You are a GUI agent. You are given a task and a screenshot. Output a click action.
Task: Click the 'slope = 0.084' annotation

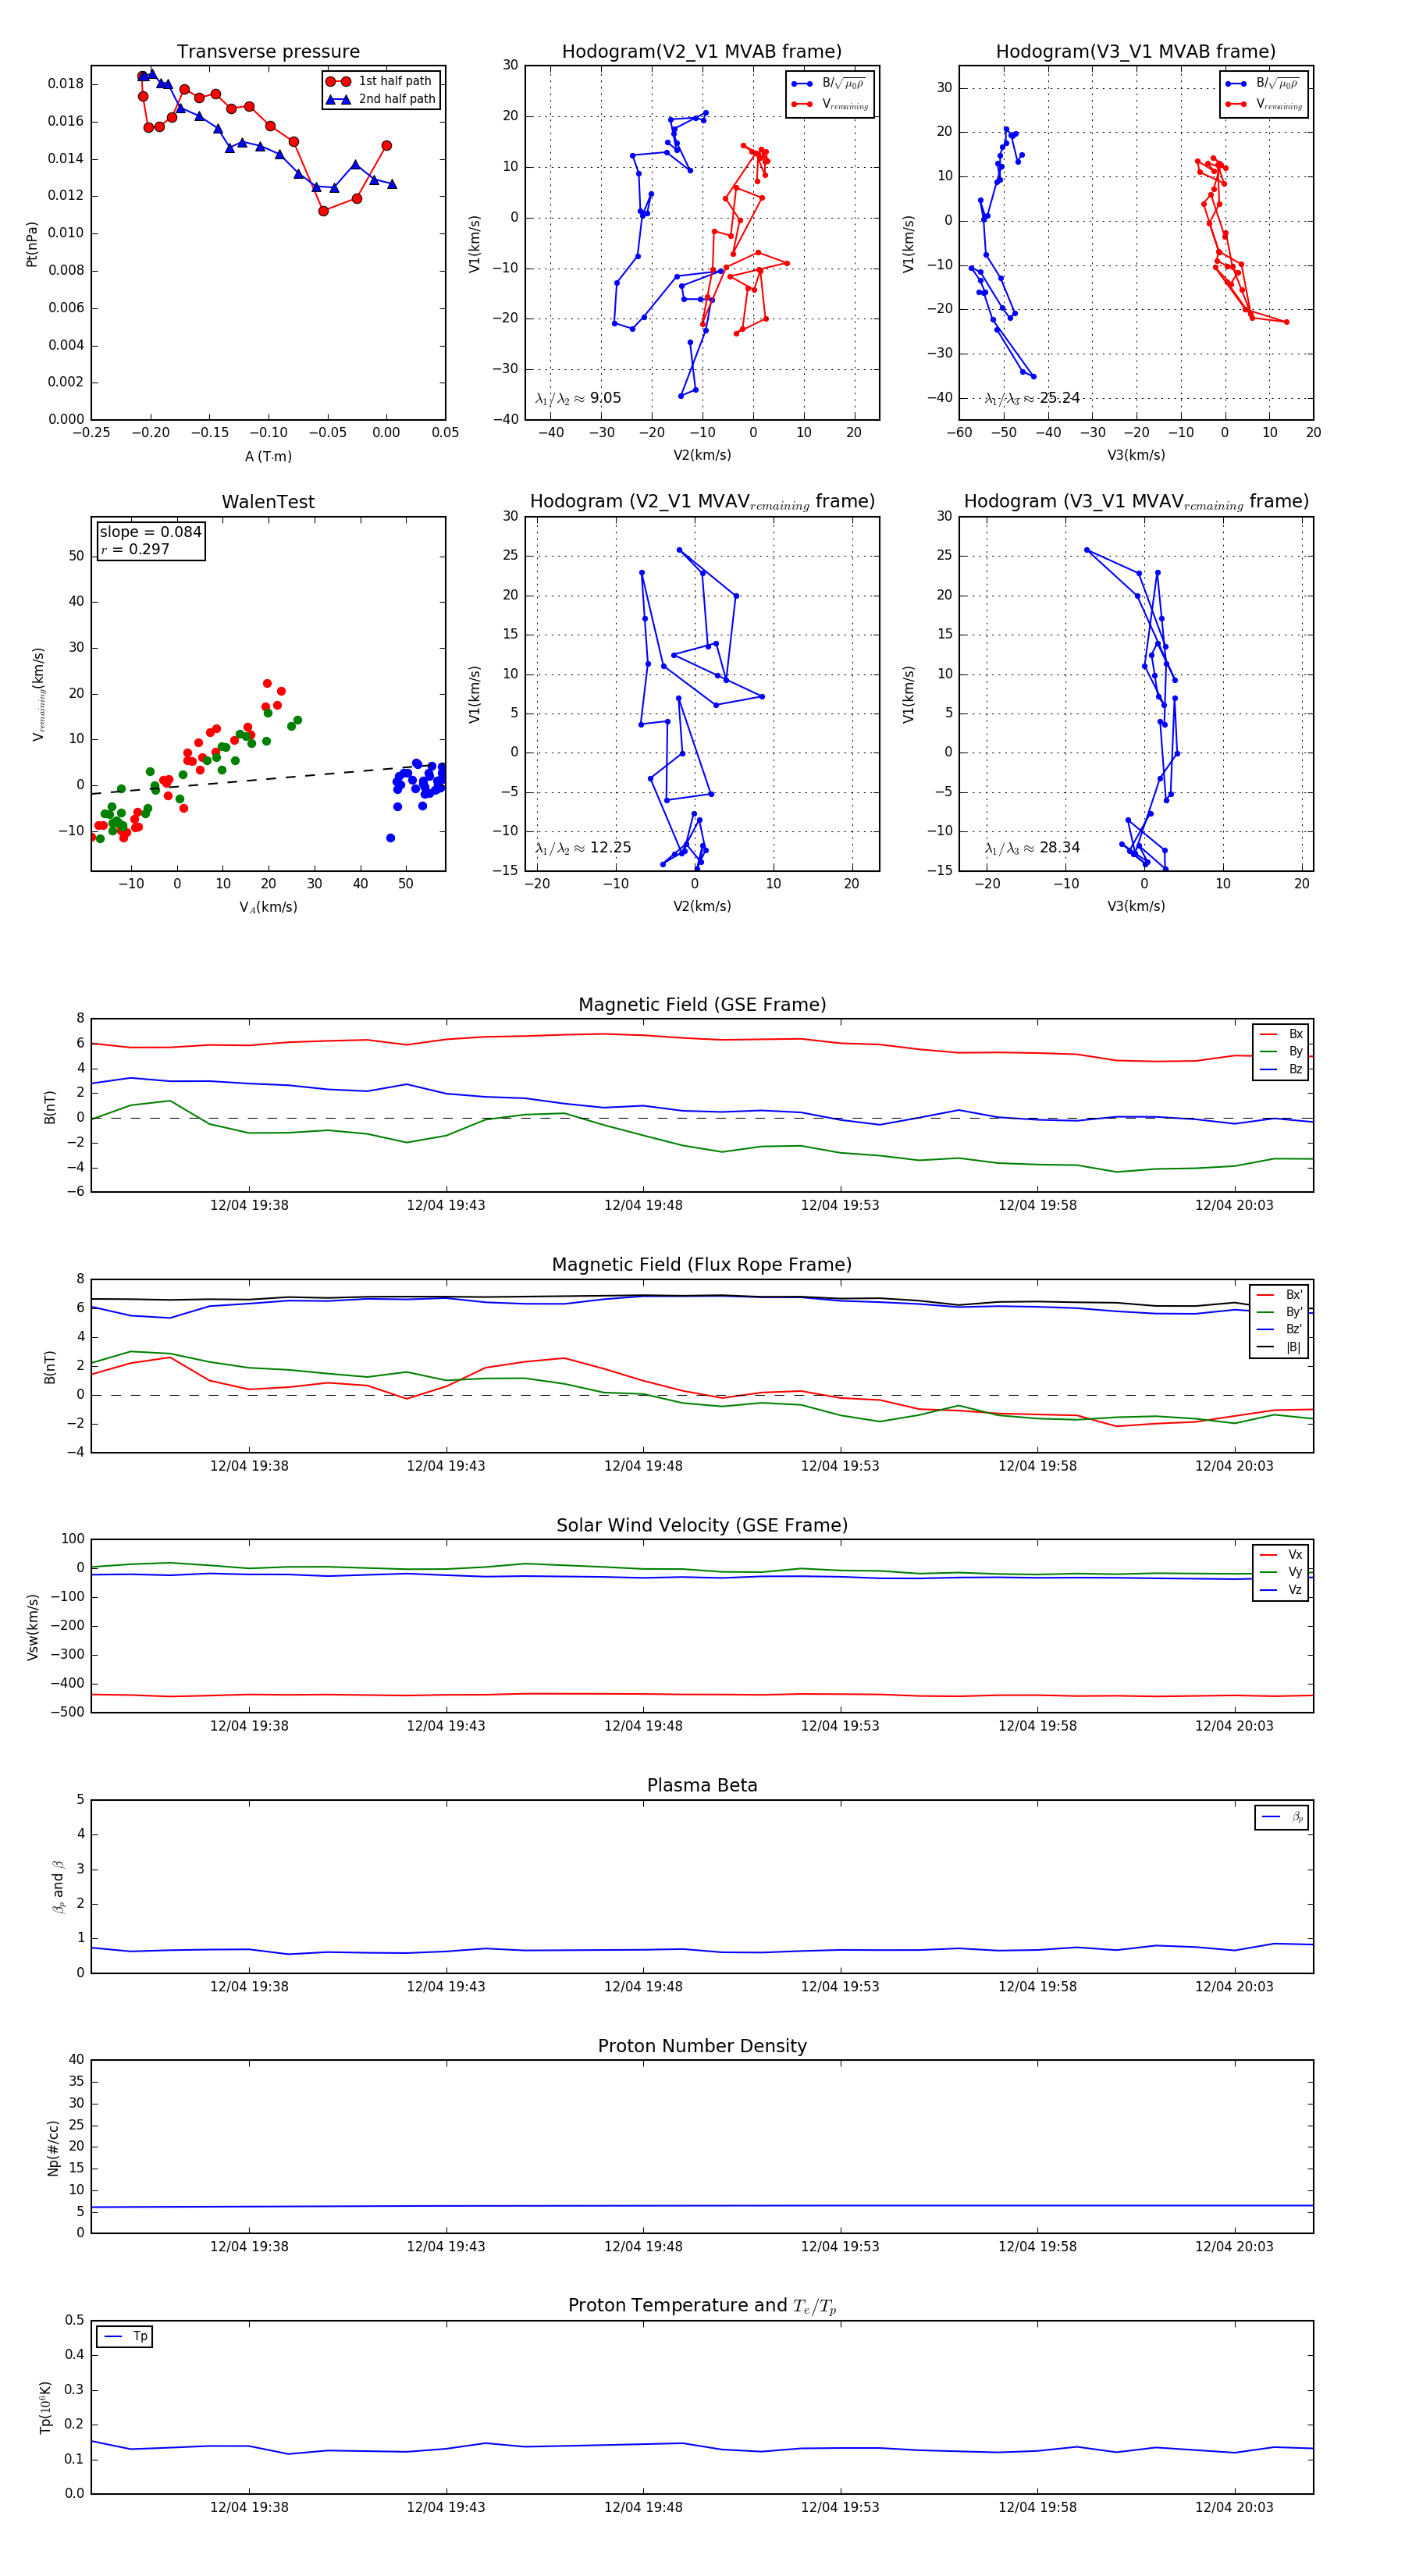(x=150, y=532)
